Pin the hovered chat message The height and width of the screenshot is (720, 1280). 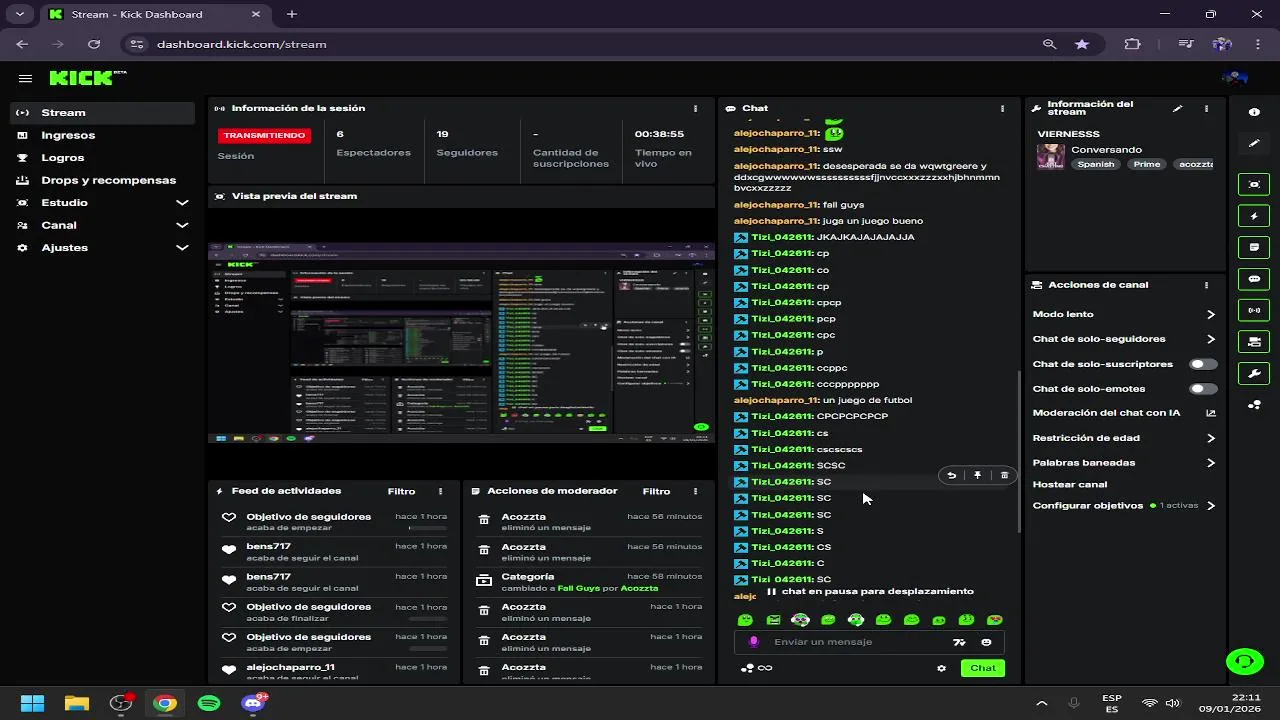(978, 476)
